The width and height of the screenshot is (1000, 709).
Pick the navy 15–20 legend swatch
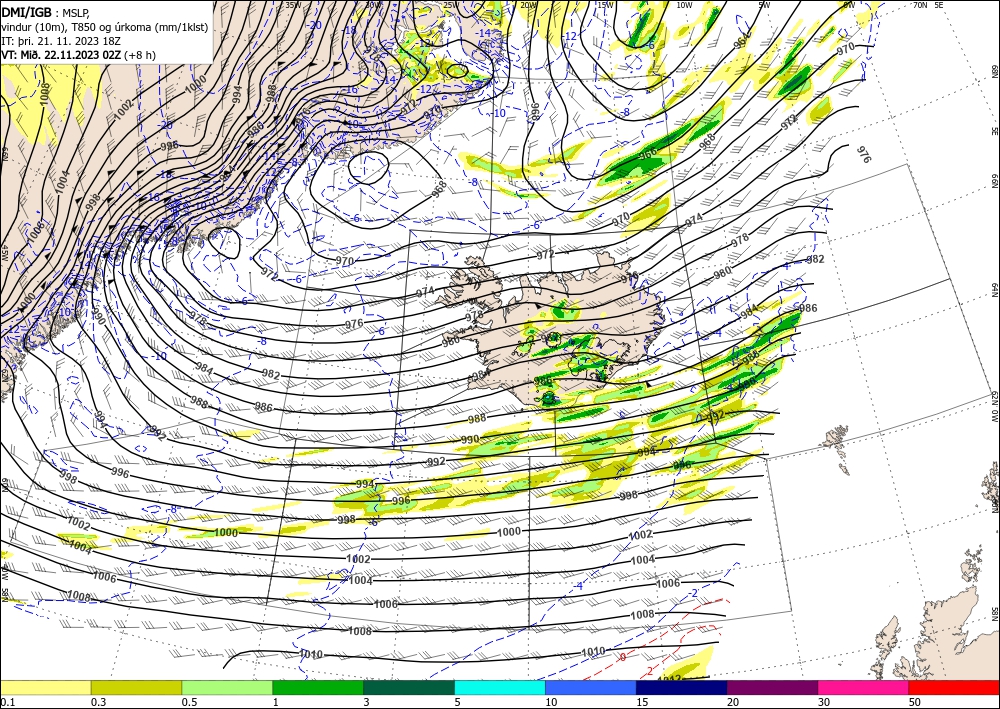(x=682, y=687)
